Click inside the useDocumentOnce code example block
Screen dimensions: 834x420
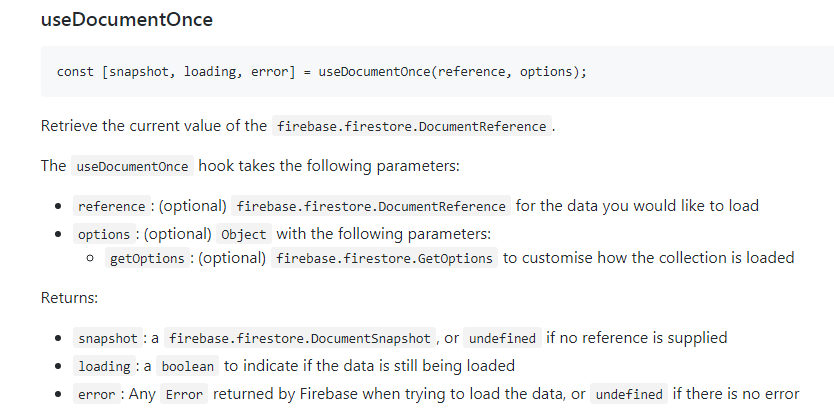322,72
